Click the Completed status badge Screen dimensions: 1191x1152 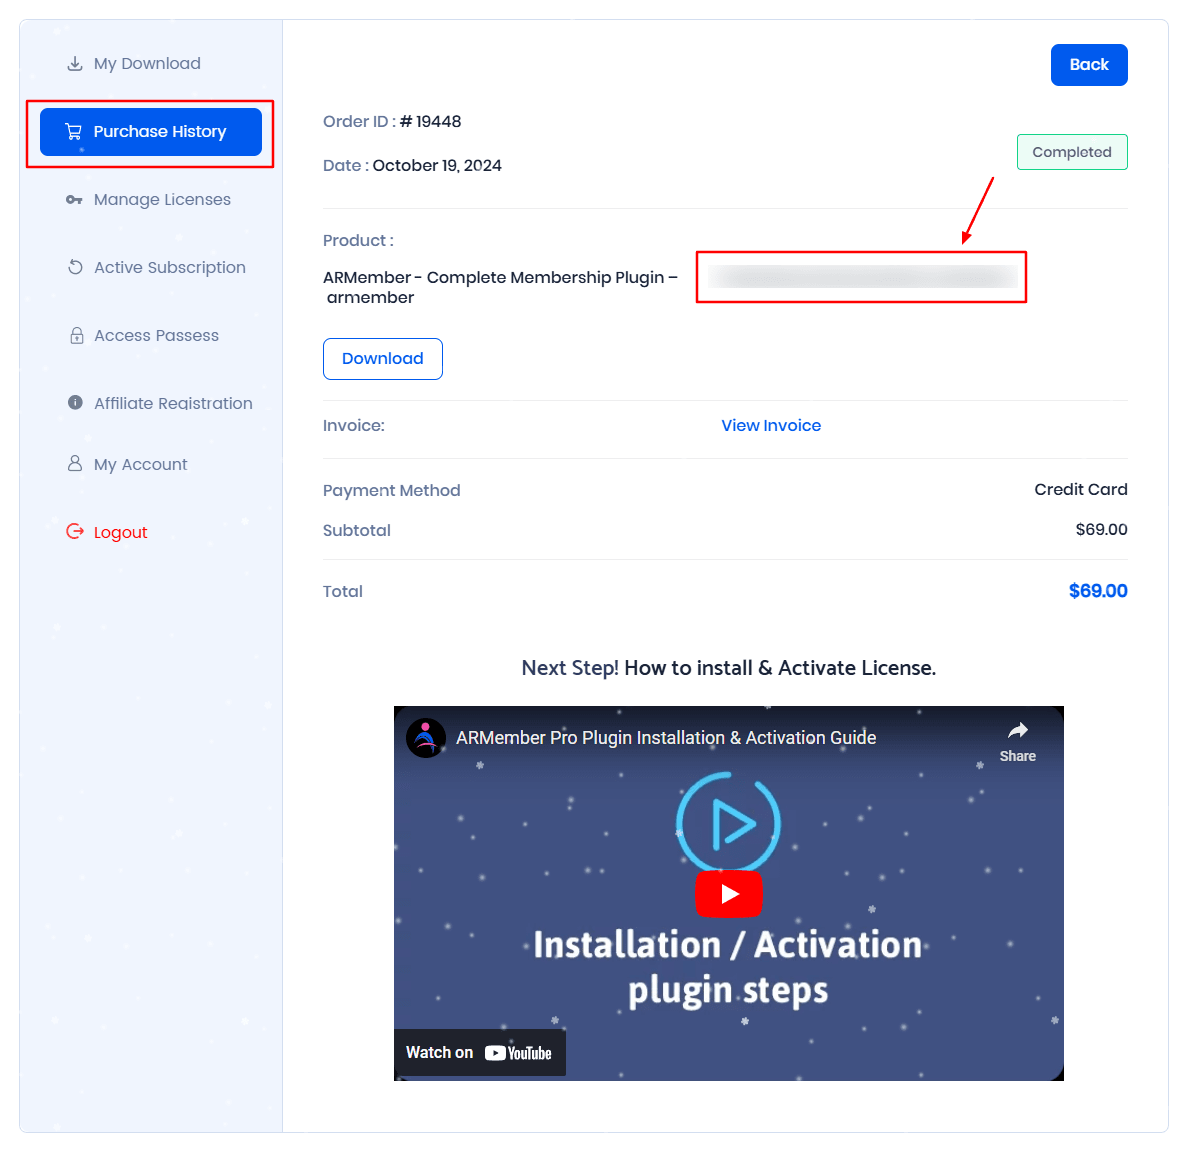click(x=1072, y=152)
